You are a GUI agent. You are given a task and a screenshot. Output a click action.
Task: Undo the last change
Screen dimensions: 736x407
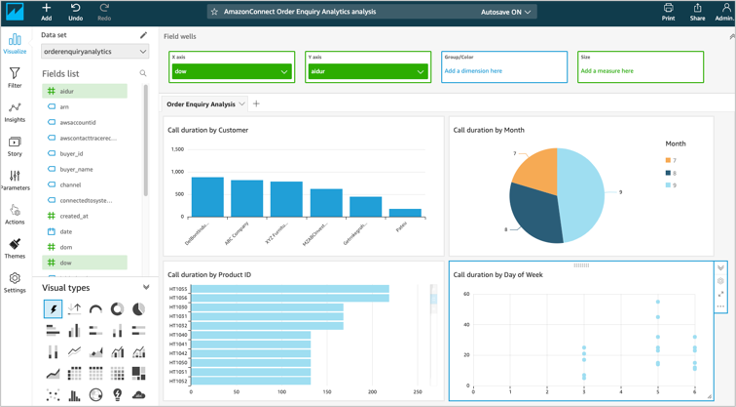[x=75, y=12]
